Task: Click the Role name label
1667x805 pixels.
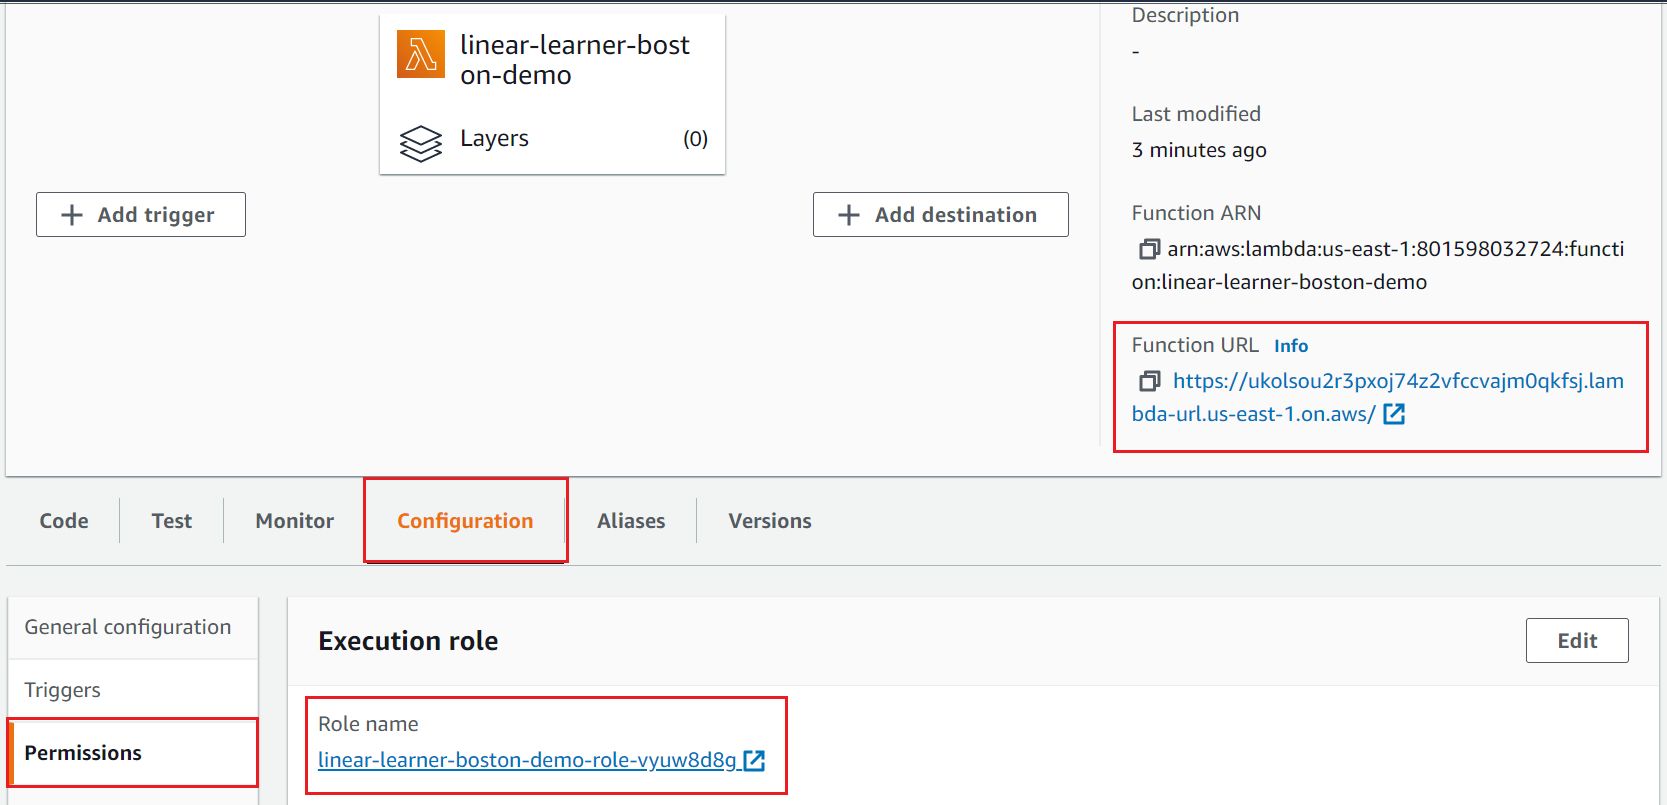Action: click(368, 724)
